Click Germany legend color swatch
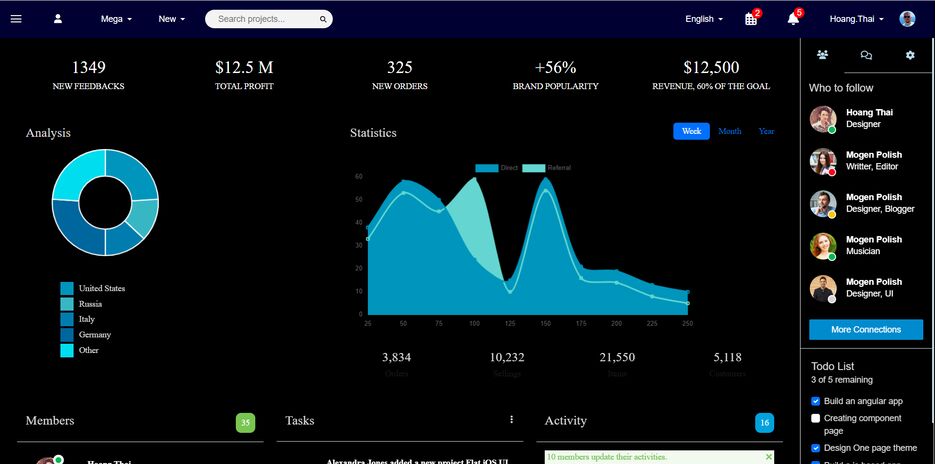This screenshot has width=935, height=464. [x=67, y=335]
